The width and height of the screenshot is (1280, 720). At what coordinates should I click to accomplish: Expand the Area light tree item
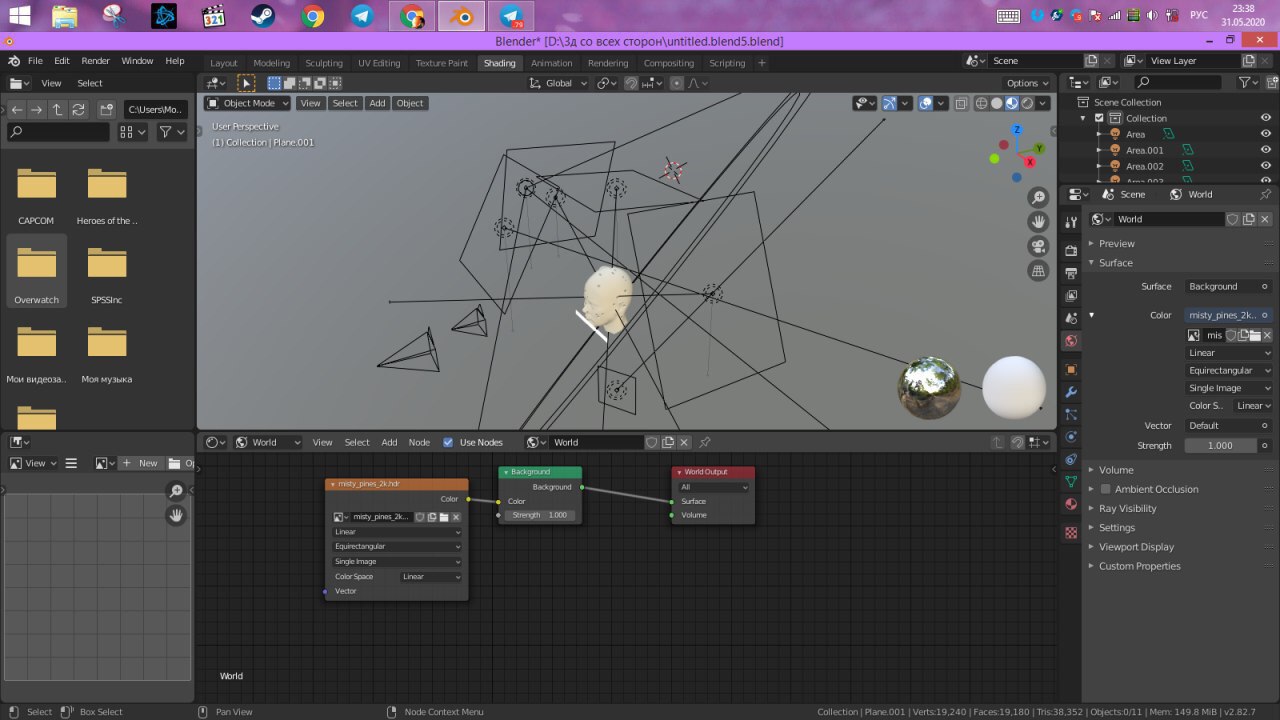[1098, 134]
